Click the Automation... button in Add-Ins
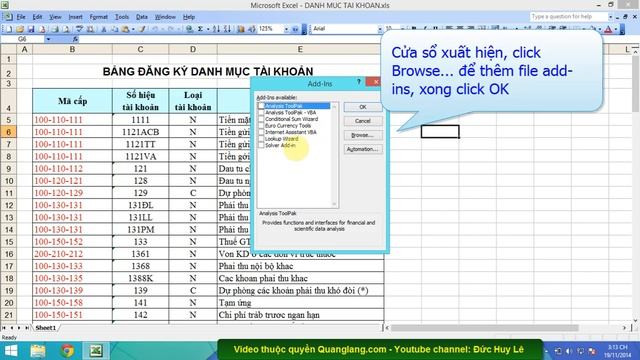Viewport: 640px width, 360px height. 363,149
